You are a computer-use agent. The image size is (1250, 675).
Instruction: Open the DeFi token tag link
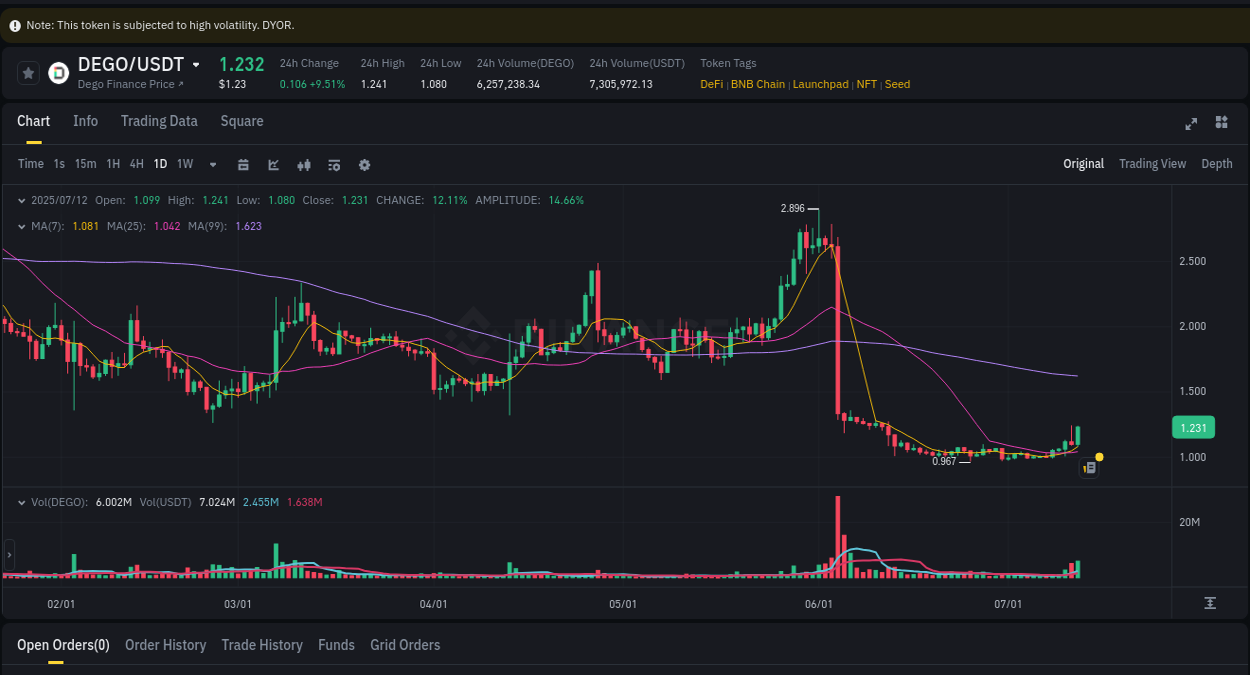click(710, 84)
